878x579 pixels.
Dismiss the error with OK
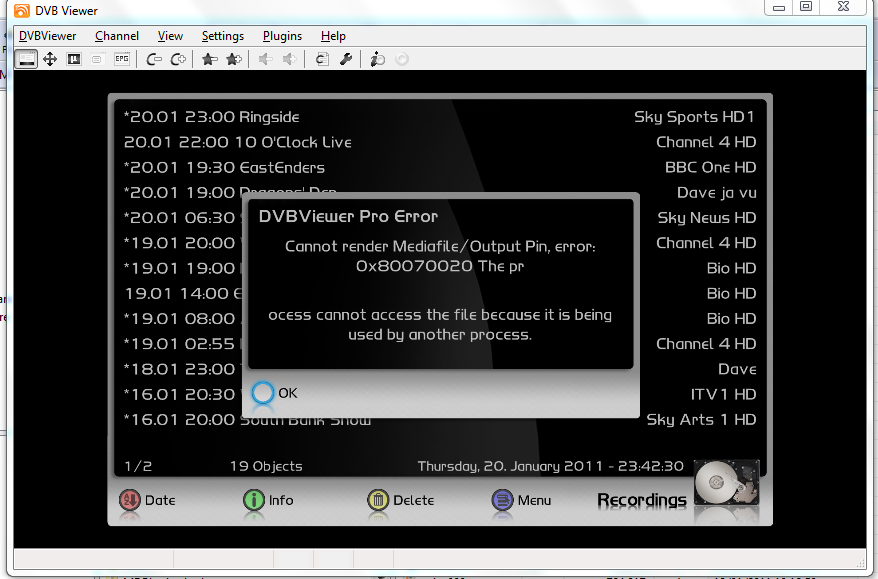[274, 393]
